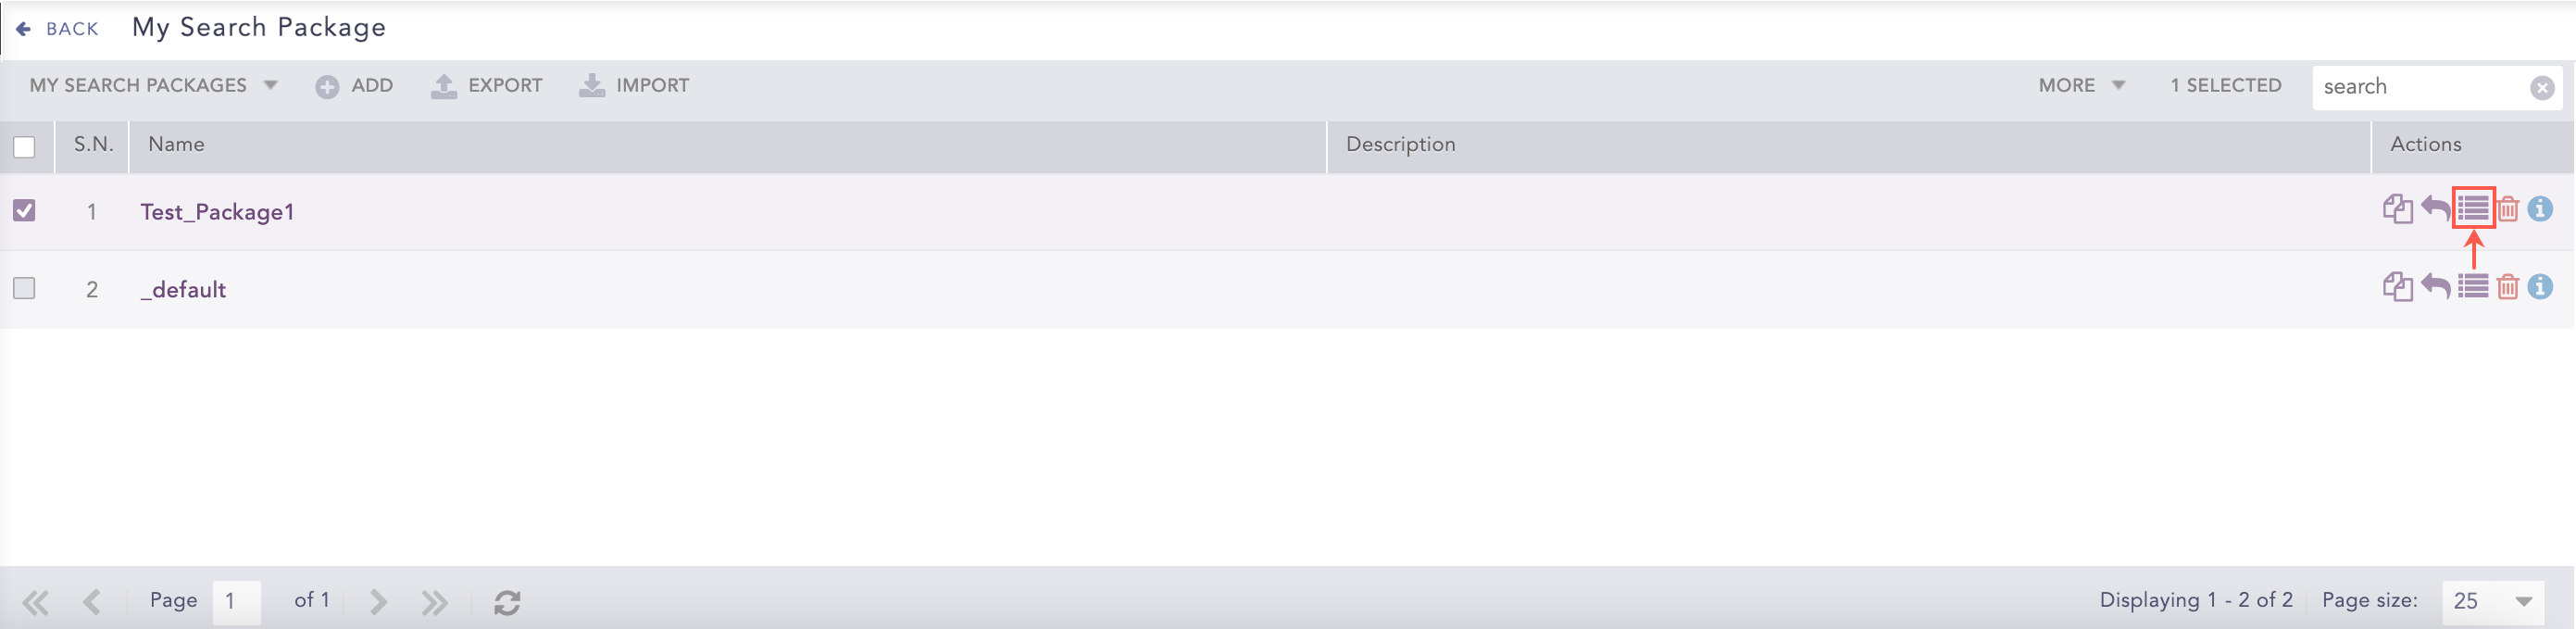Click the share arrow icon for Test_Package1
This screenshot has height=629, width=2576.
click(x=2435, y=209)
